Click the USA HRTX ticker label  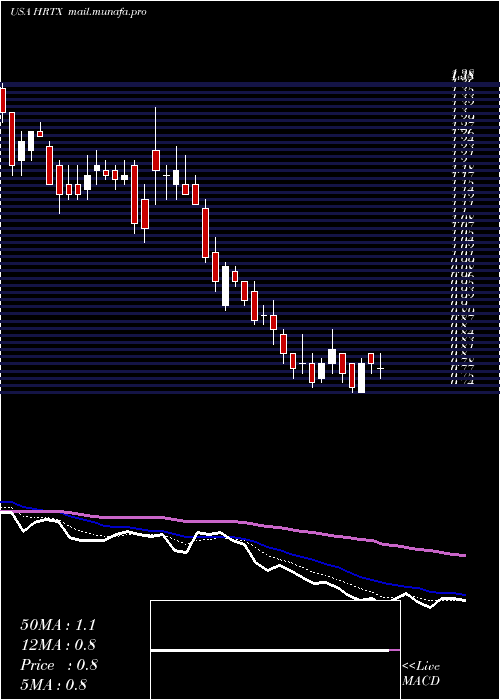coord(37,12)
